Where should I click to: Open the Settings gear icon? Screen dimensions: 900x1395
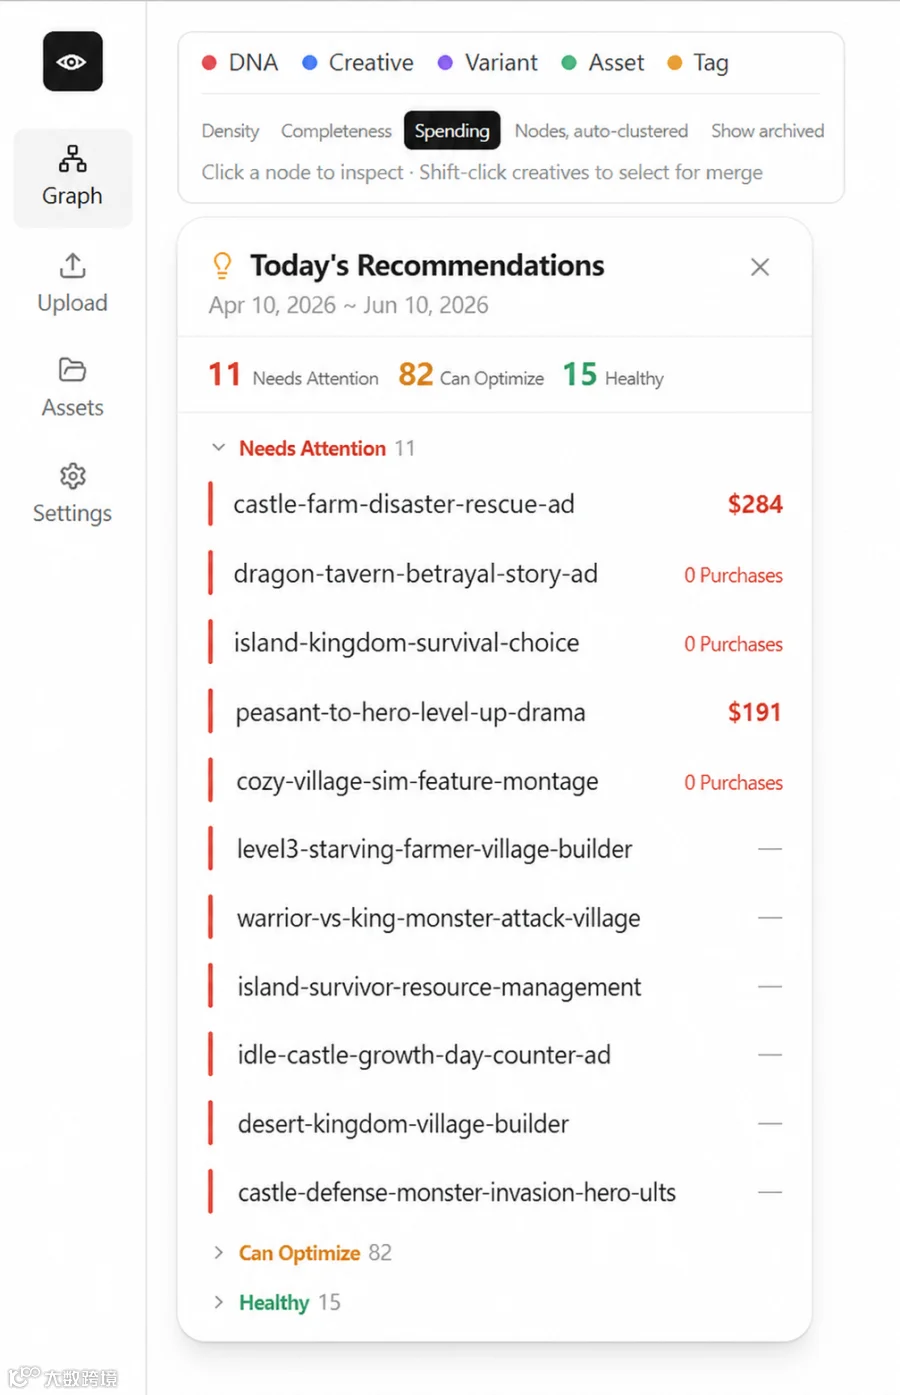pyautogui.click(x=72, y=476)
